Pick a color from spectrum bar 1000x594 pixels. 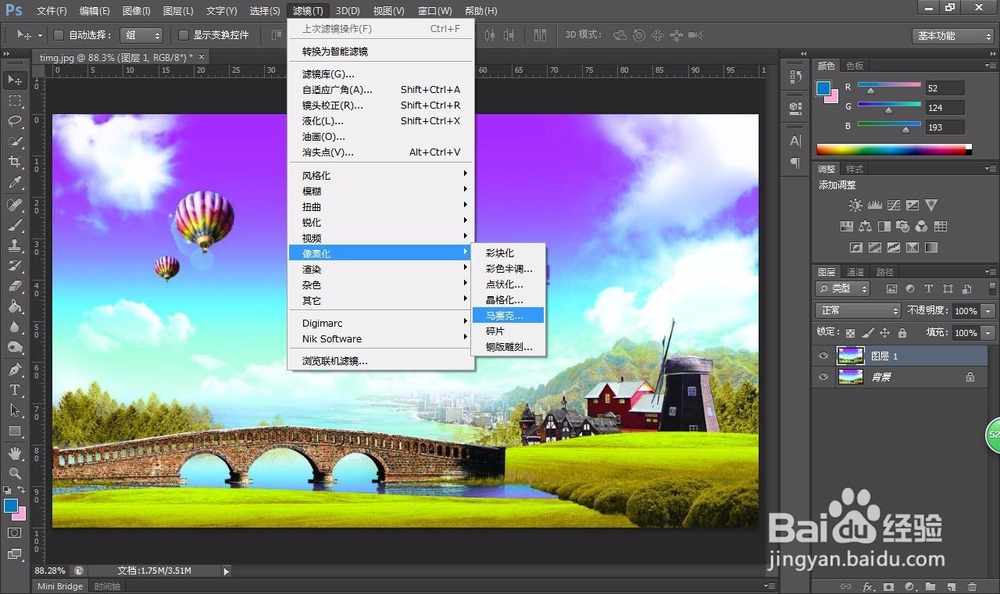point(893,150)
